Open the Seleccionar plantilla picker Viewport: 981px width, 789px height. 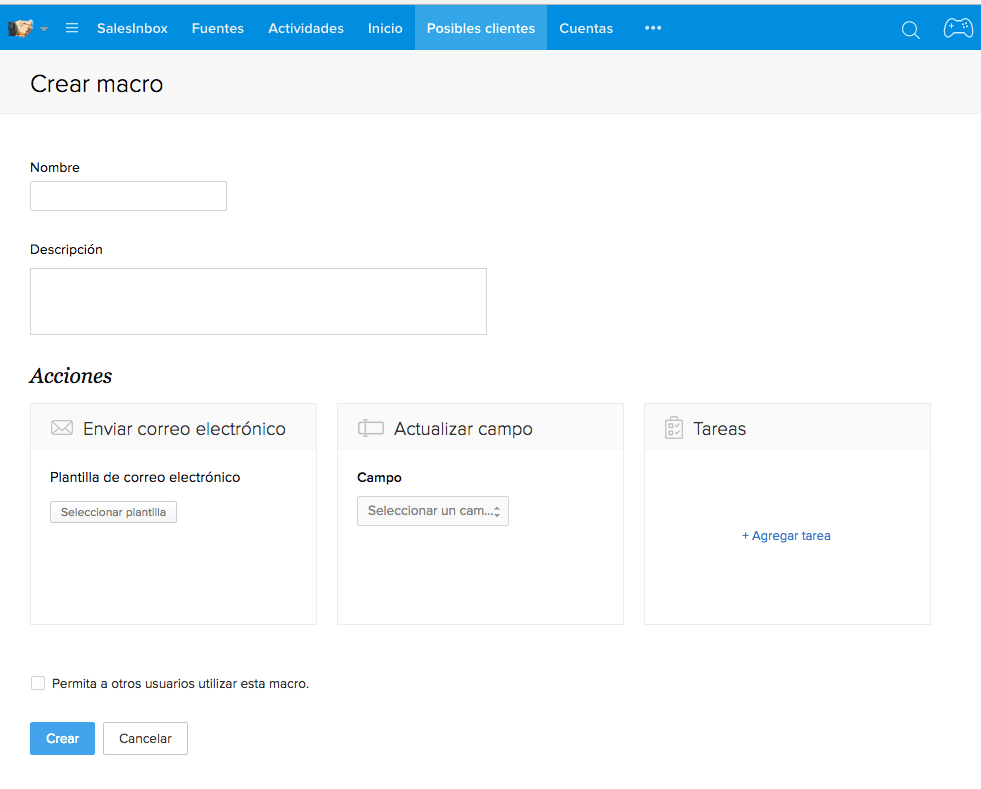click(113, 512)
